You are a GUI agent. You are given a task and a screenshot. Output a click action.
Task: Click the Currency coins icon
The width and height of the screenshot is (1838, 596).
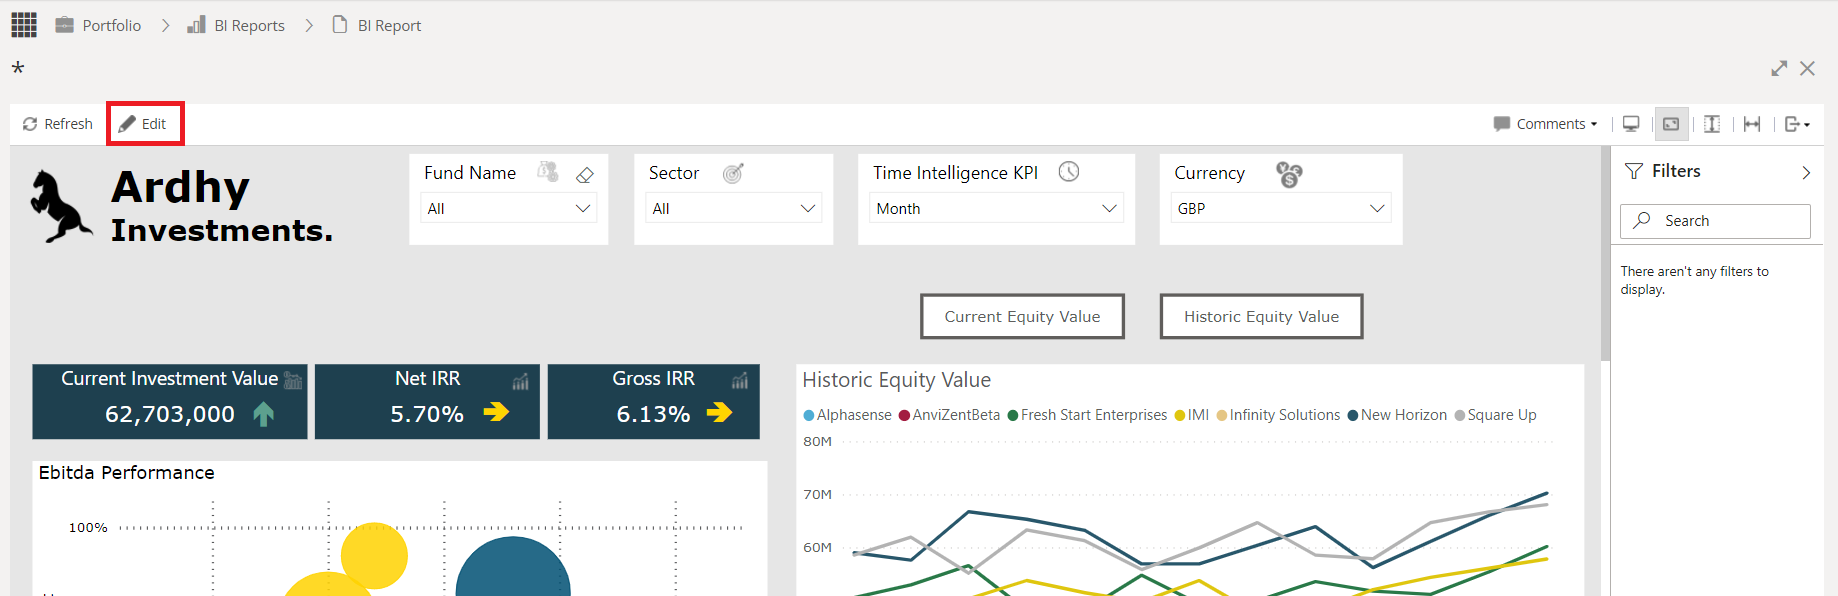[x=1289, y=174]
